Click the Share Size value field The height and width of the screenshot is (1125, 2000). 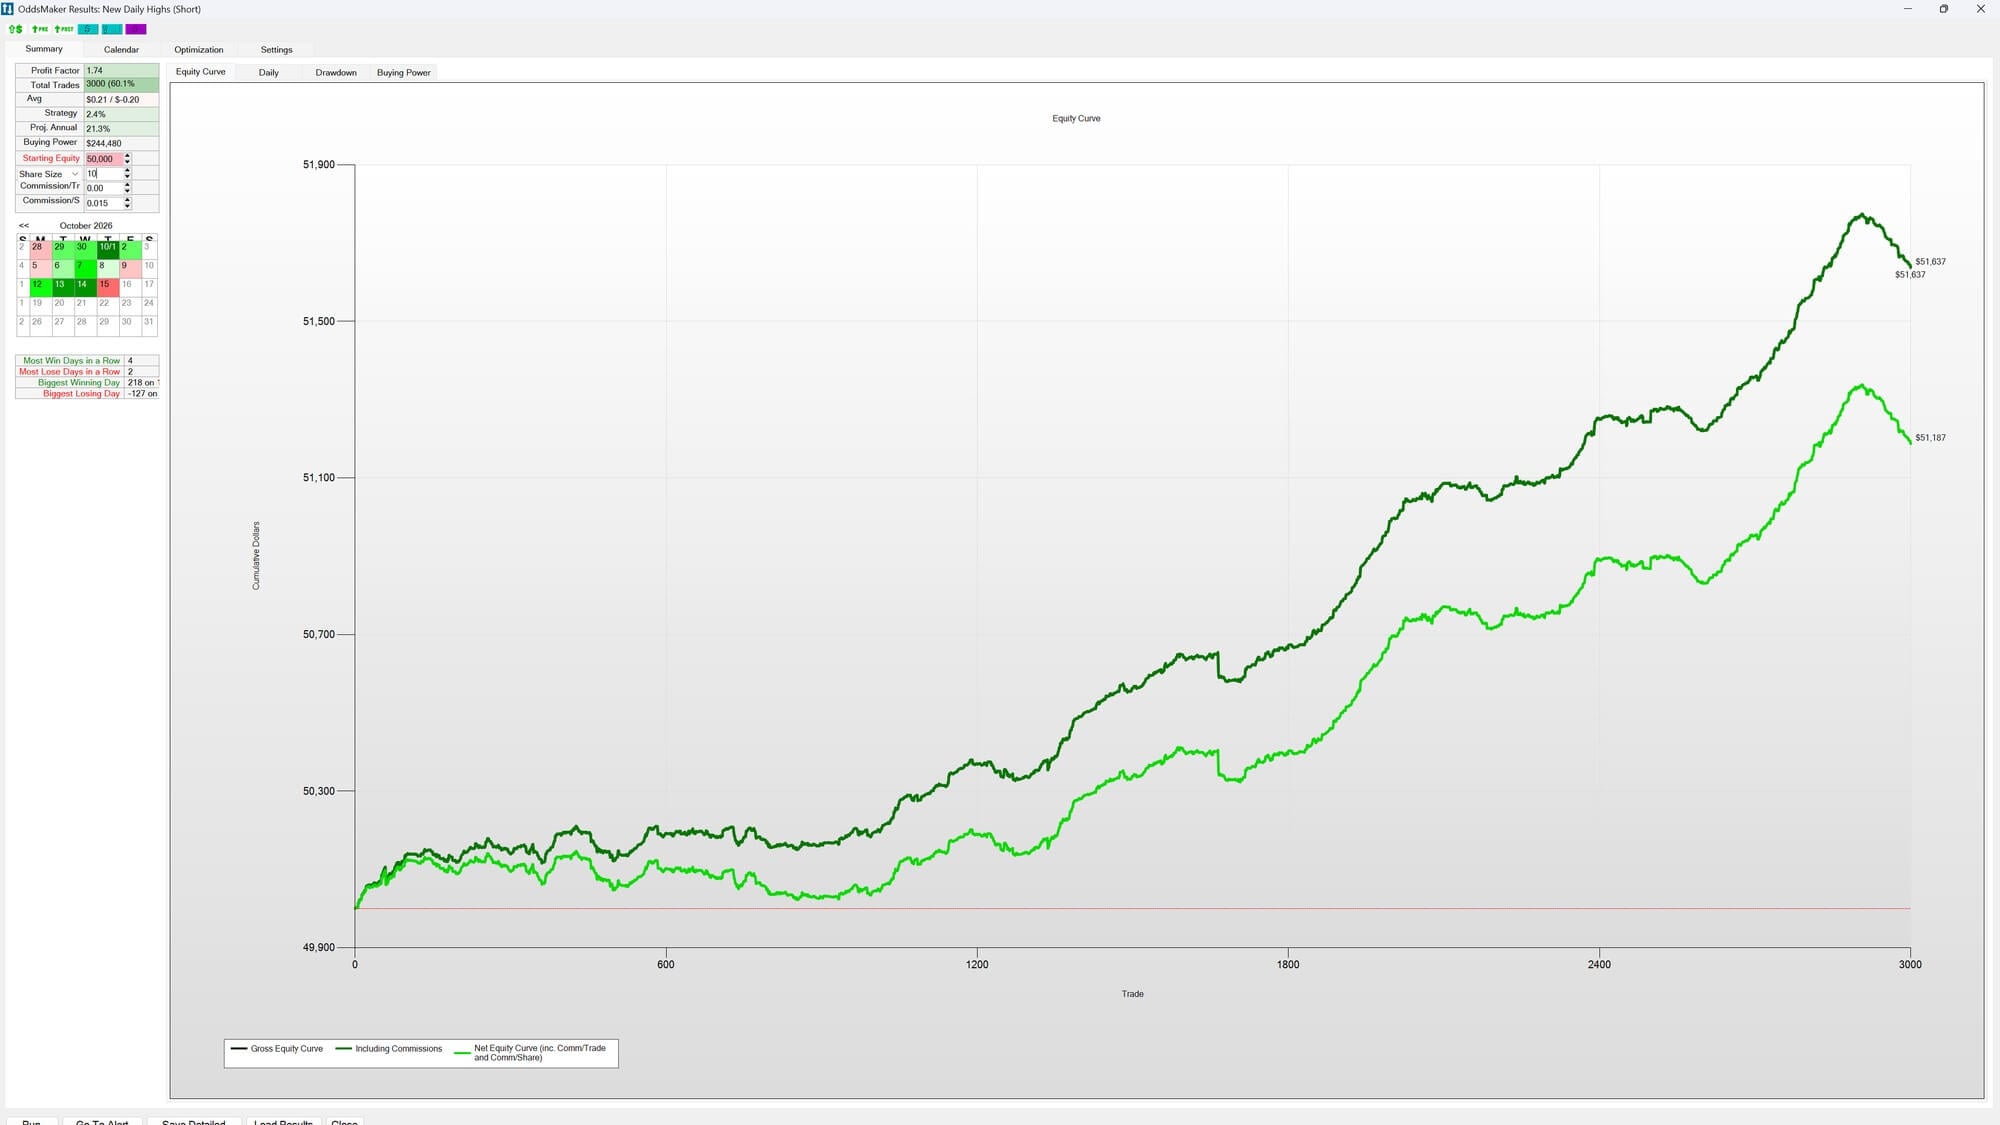[x=103, y=174]
